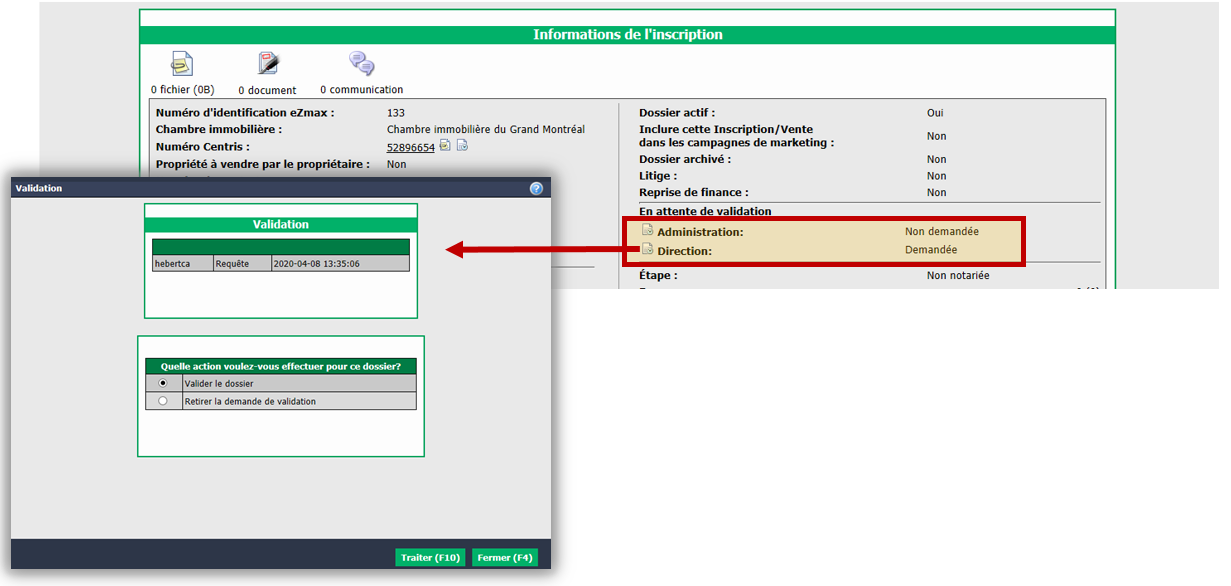This screenshot has height=586, width=1231.
Task: Click the "Traiter (F10)" button
Action: (x=430, y=558)
